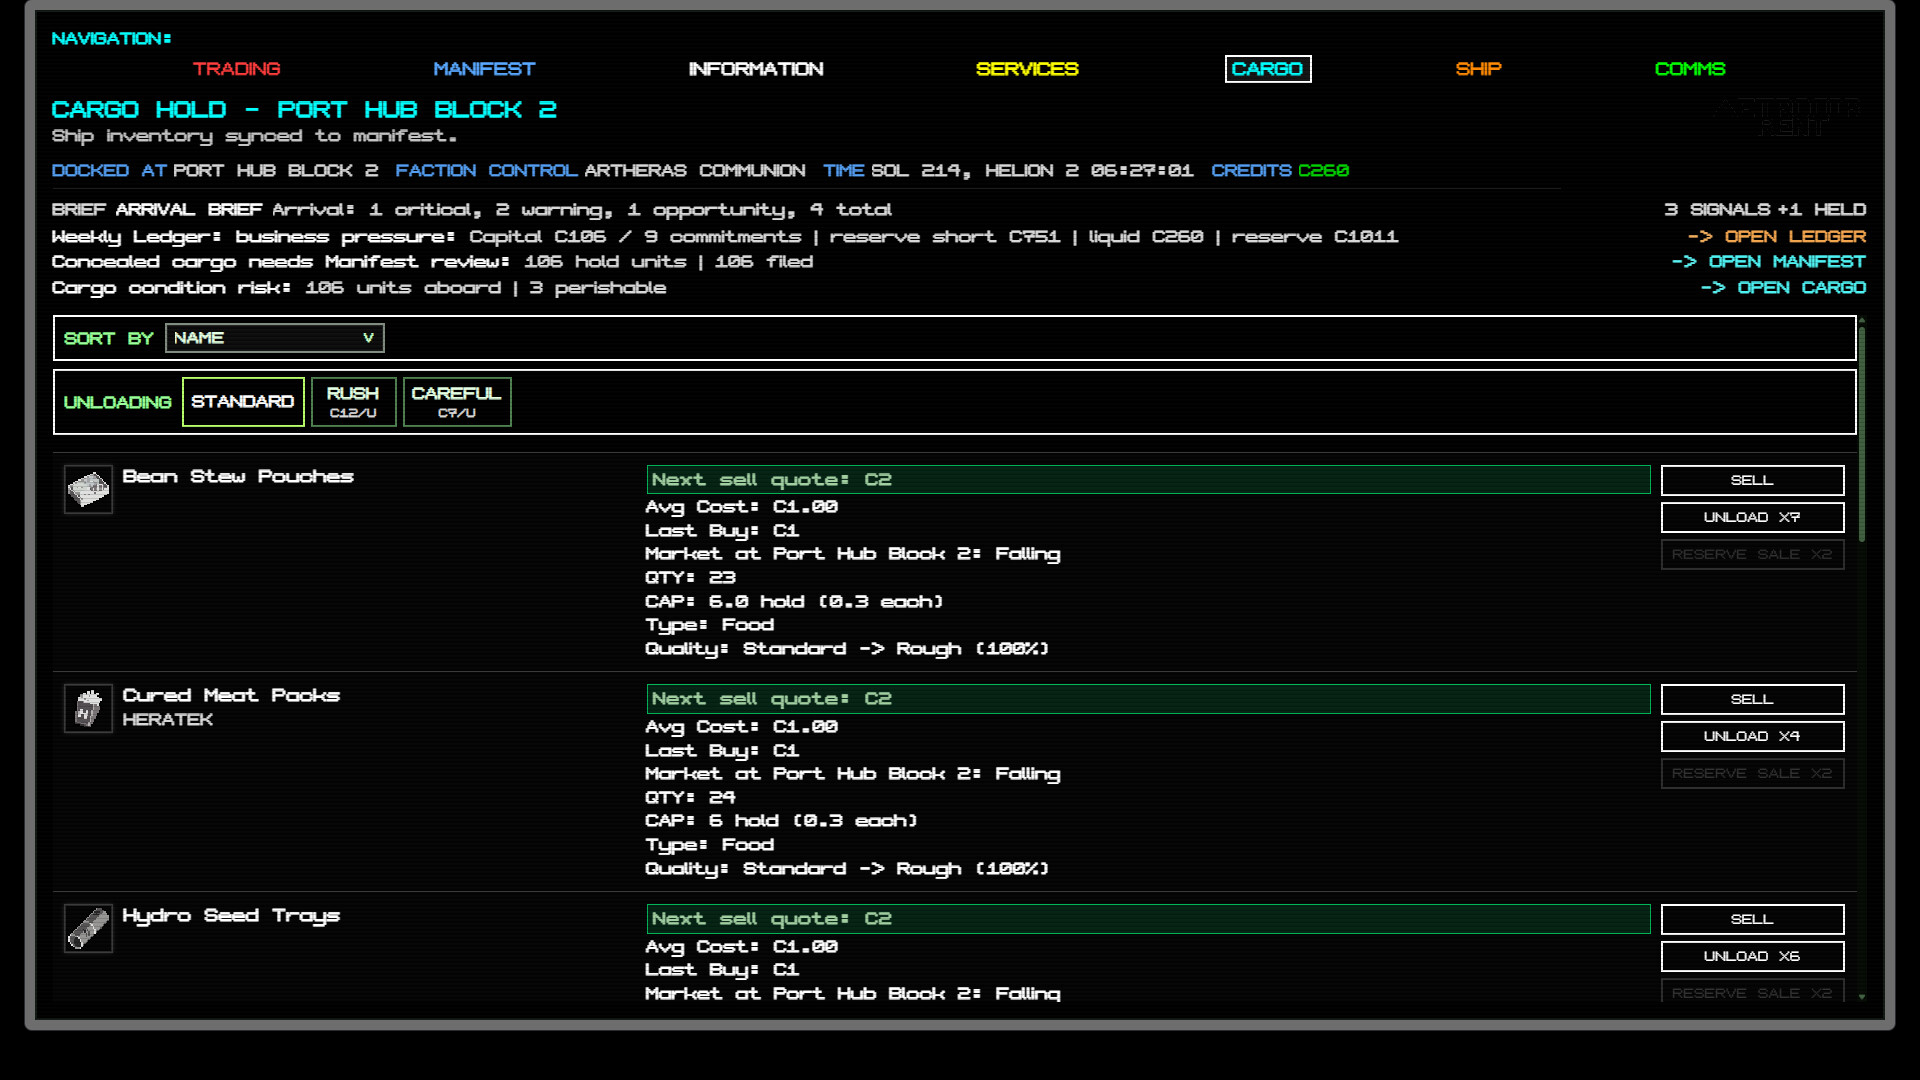Click Hydro Seed Trays next sell quote bar
Screen dimensions: 1920x1080
point(1148,919)
